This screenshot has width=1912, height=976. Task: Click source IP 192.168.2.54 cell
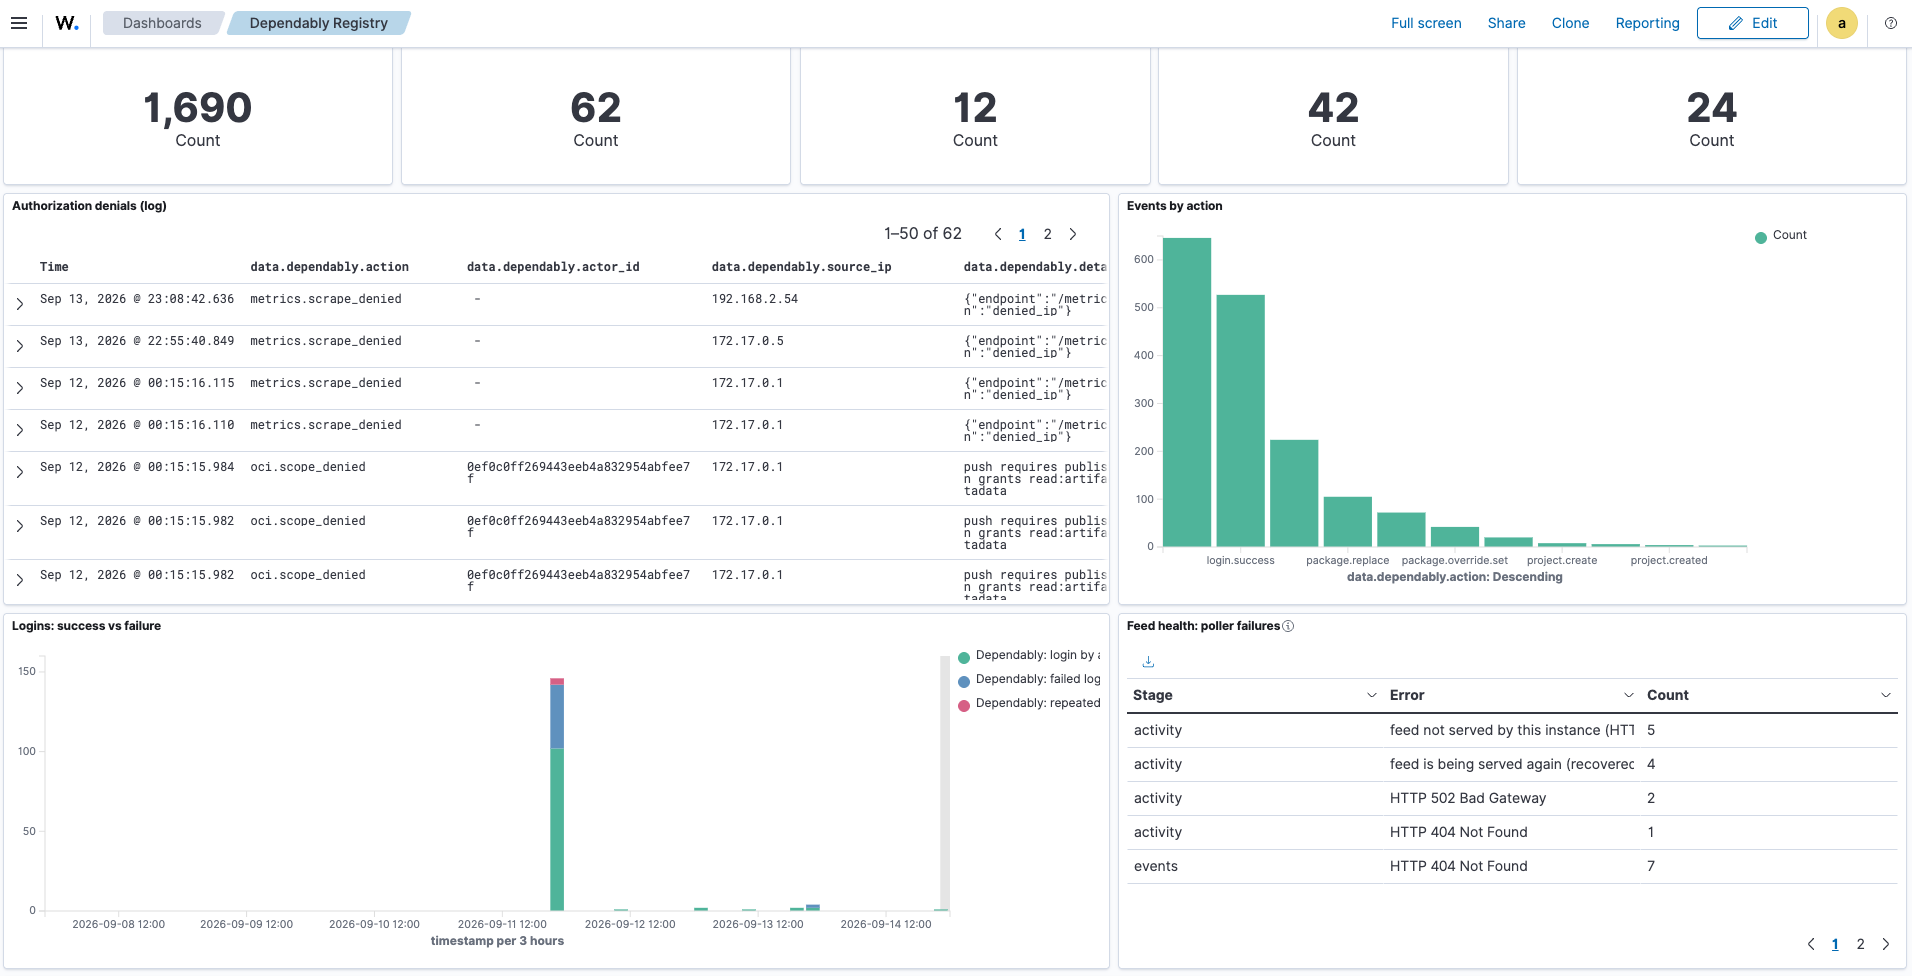755,299
